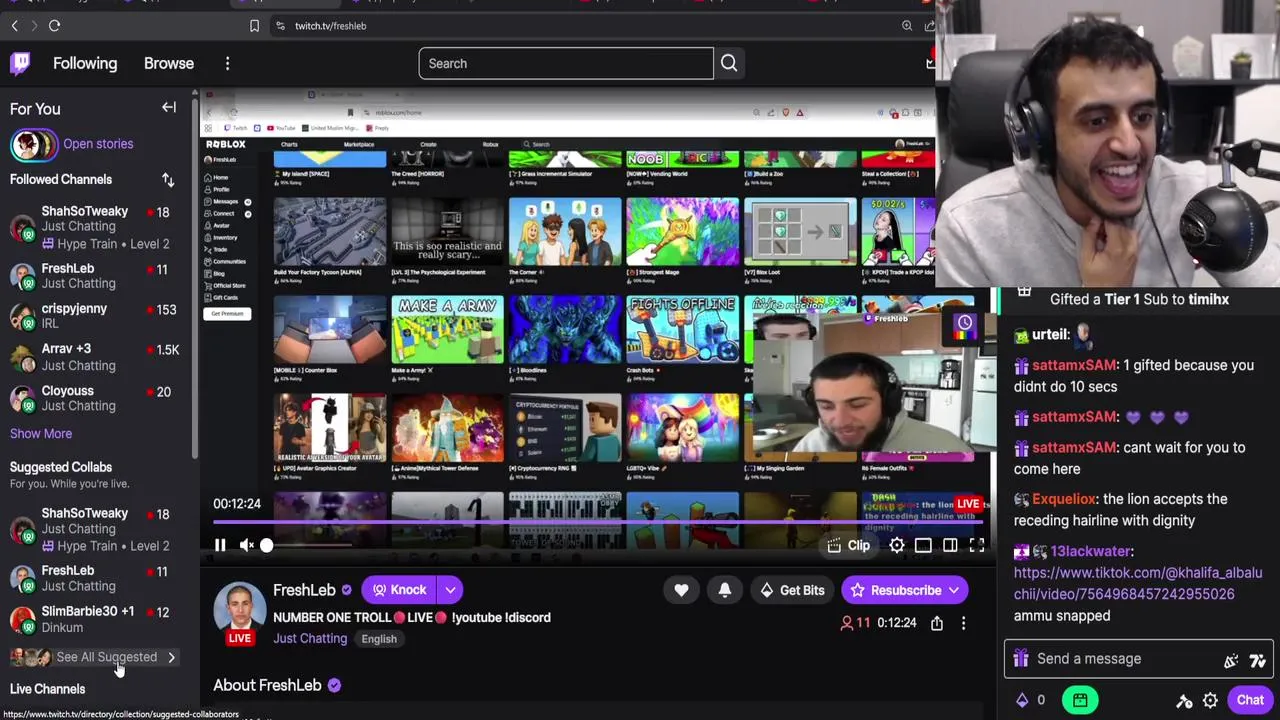
Task: Open the Twitch home logo
Action: click(20, 64)
